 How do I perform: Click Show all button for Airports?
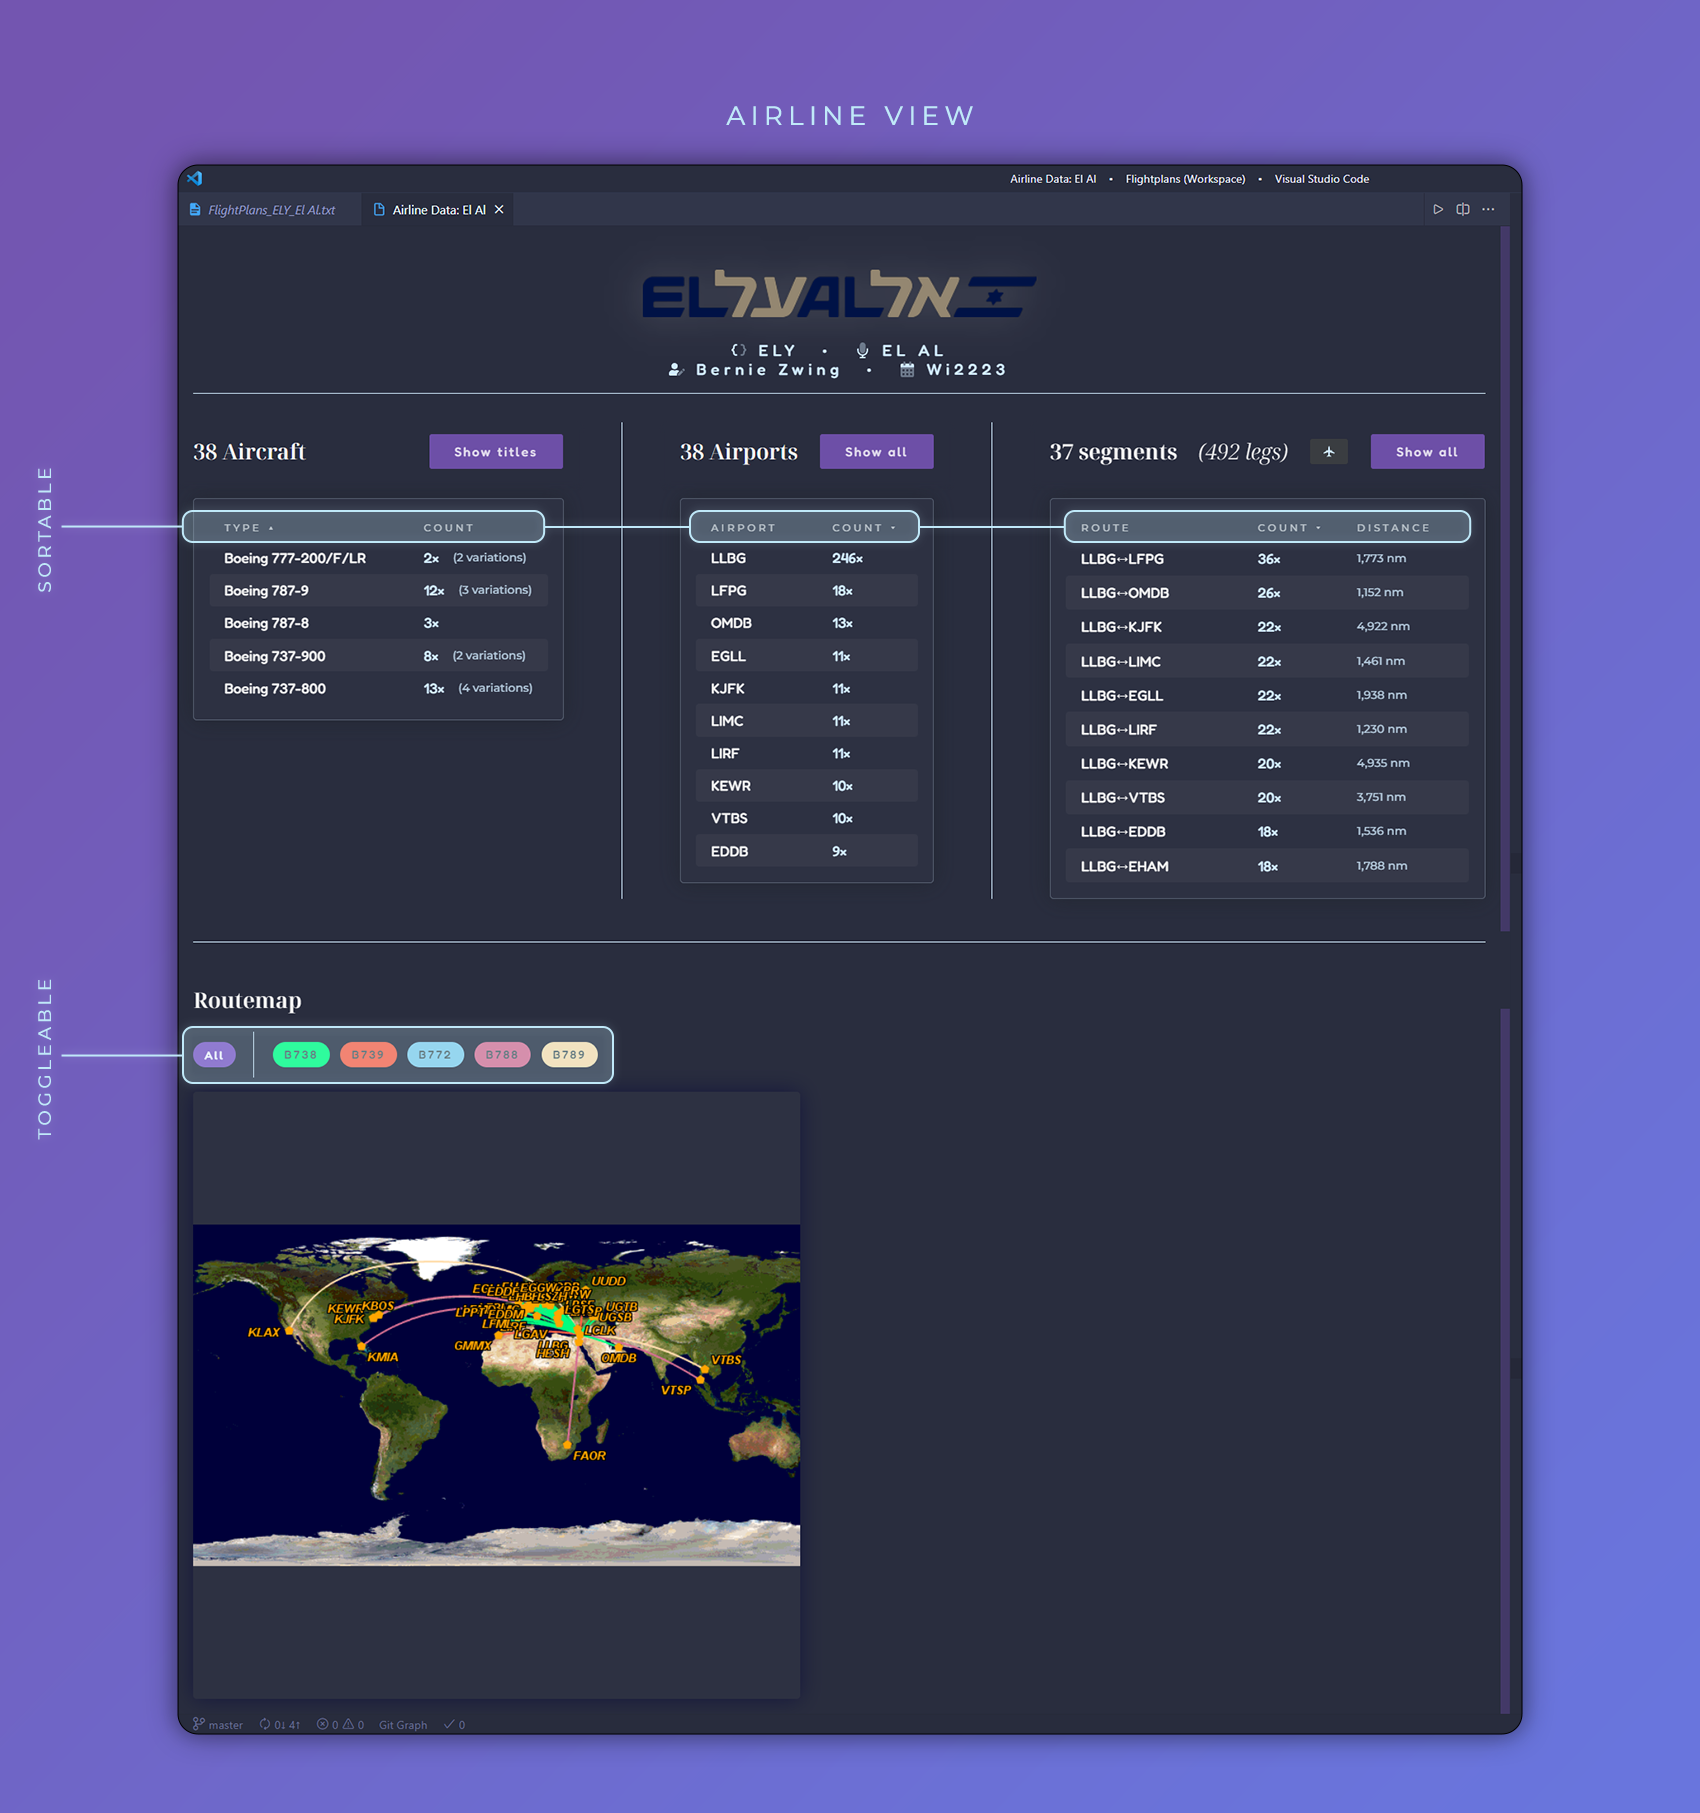pyautogui.click(x=876, y=452)
